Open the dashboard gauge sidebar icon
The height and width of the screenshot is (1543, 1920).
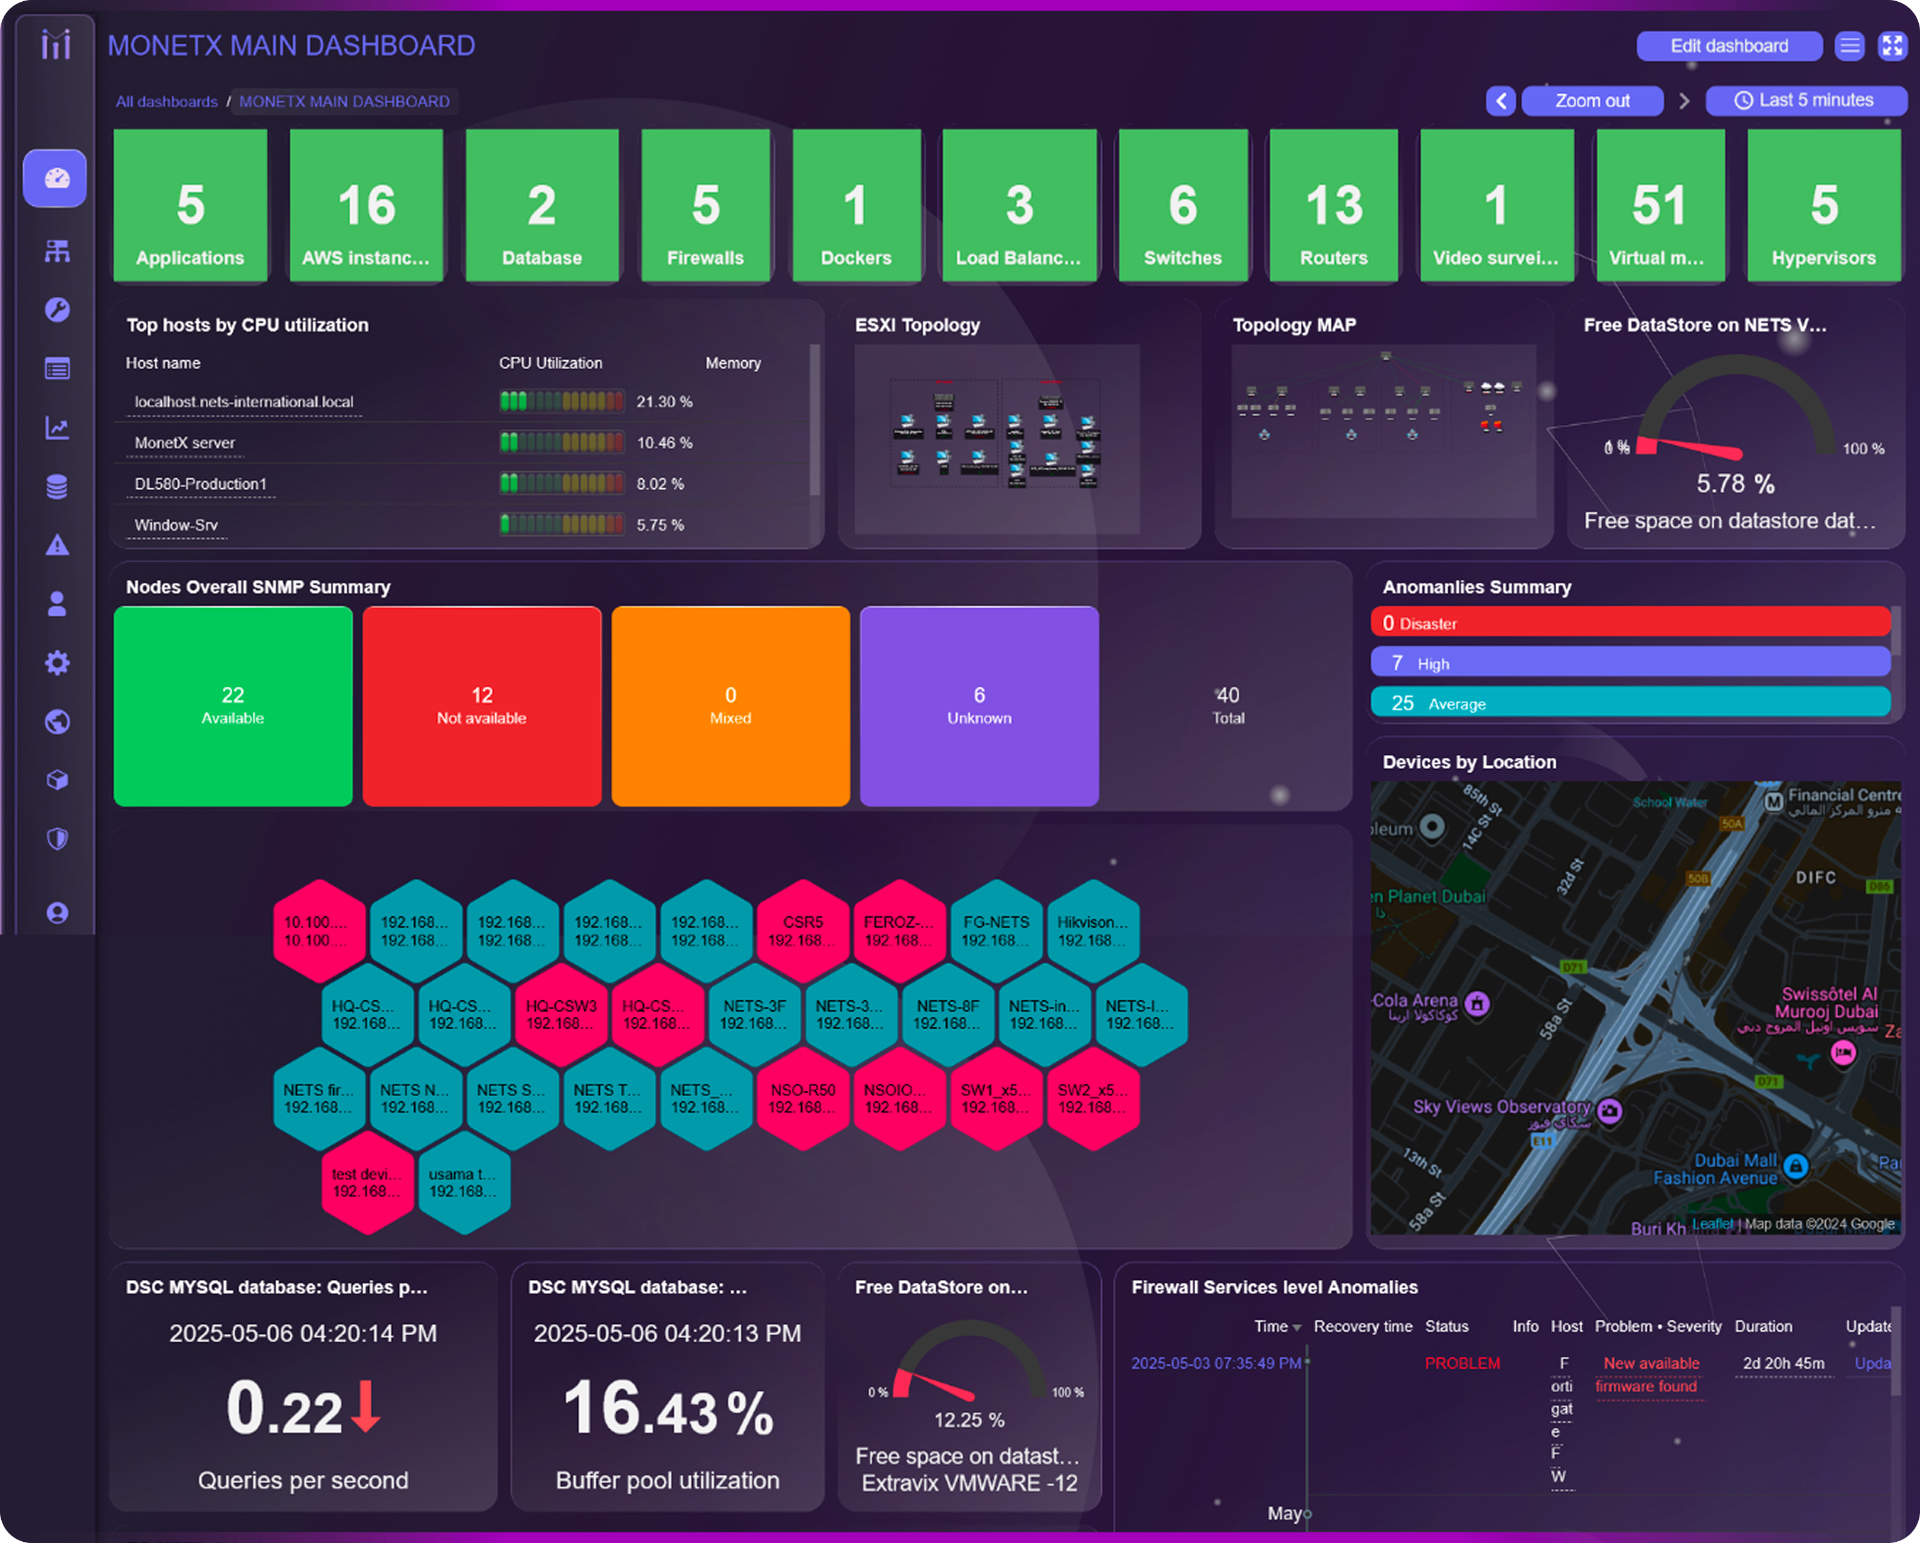(x=56, y=179)
